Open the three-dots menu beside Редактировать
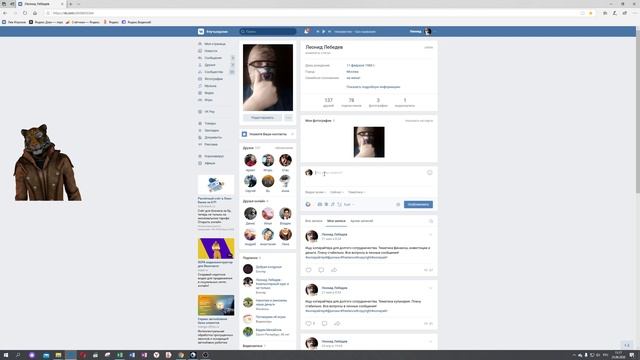The image size is (640, 360). 289,118
